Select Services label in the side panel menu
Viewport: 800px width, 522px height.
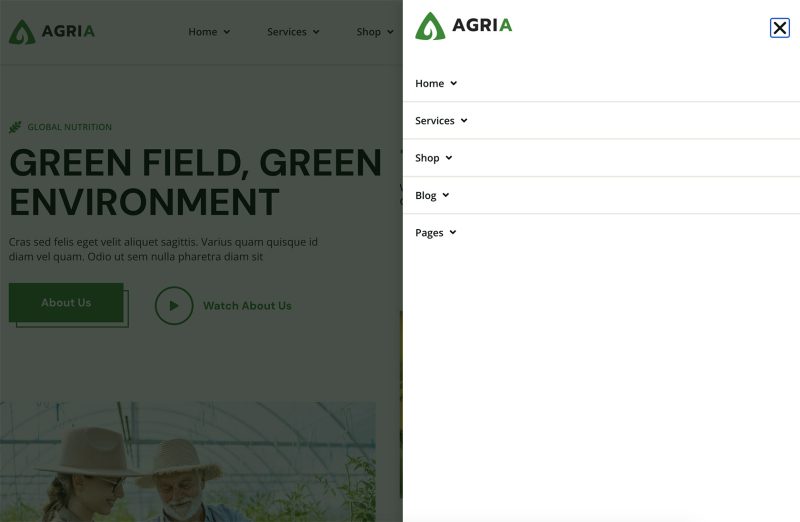(x=434, y=121)
